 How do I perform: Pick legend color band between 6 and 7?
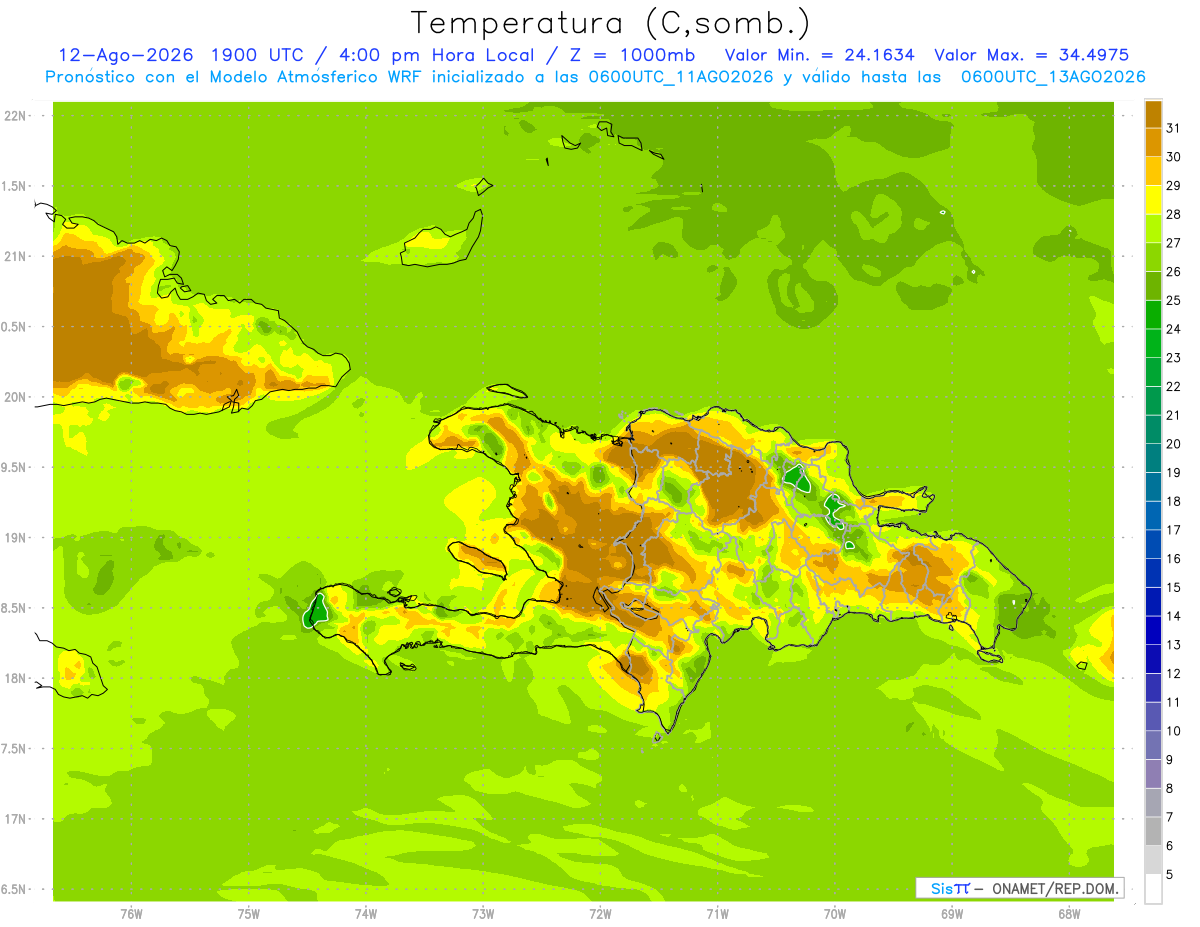pos(1153,832)
